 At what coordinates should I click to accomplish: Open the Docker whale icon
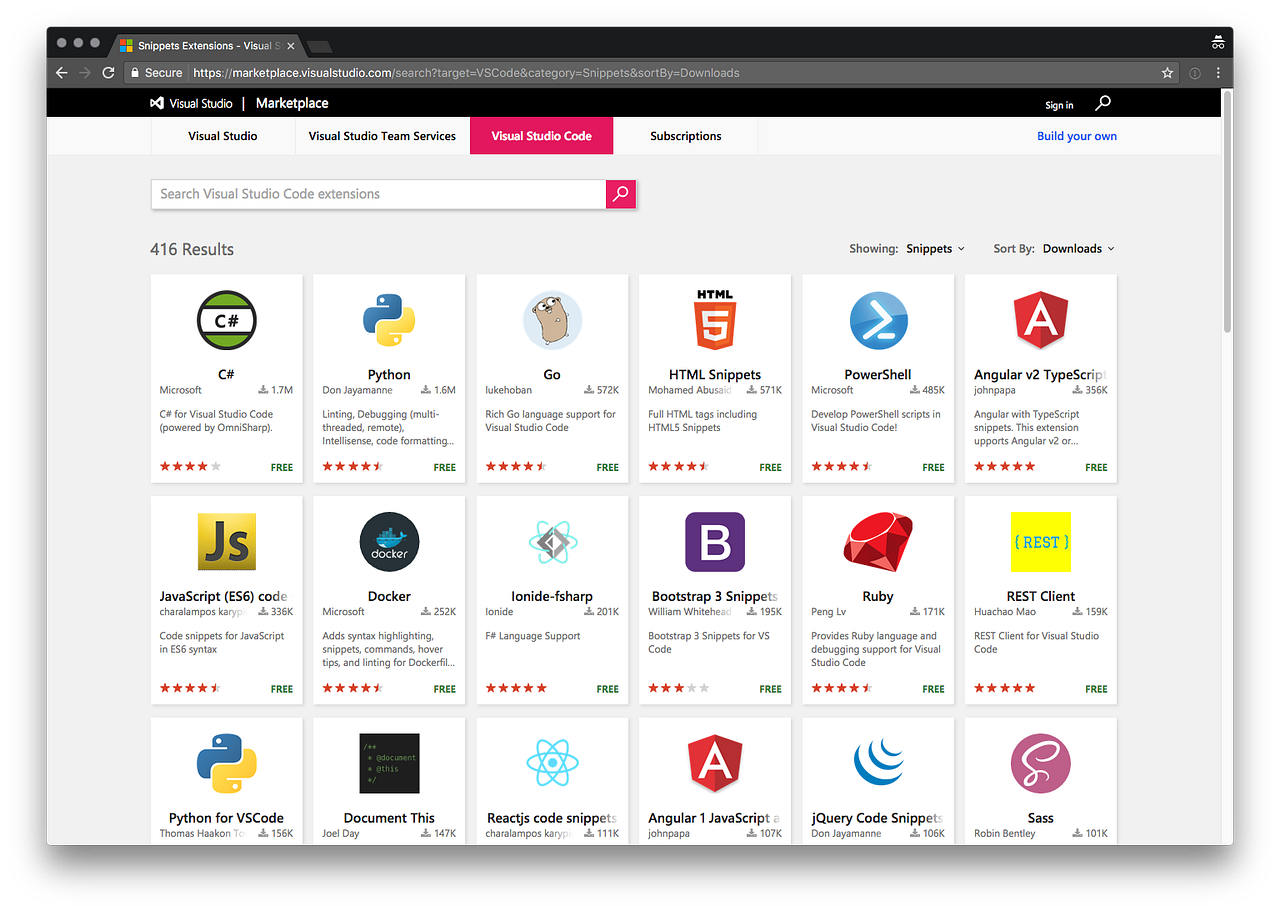[389, 541]
